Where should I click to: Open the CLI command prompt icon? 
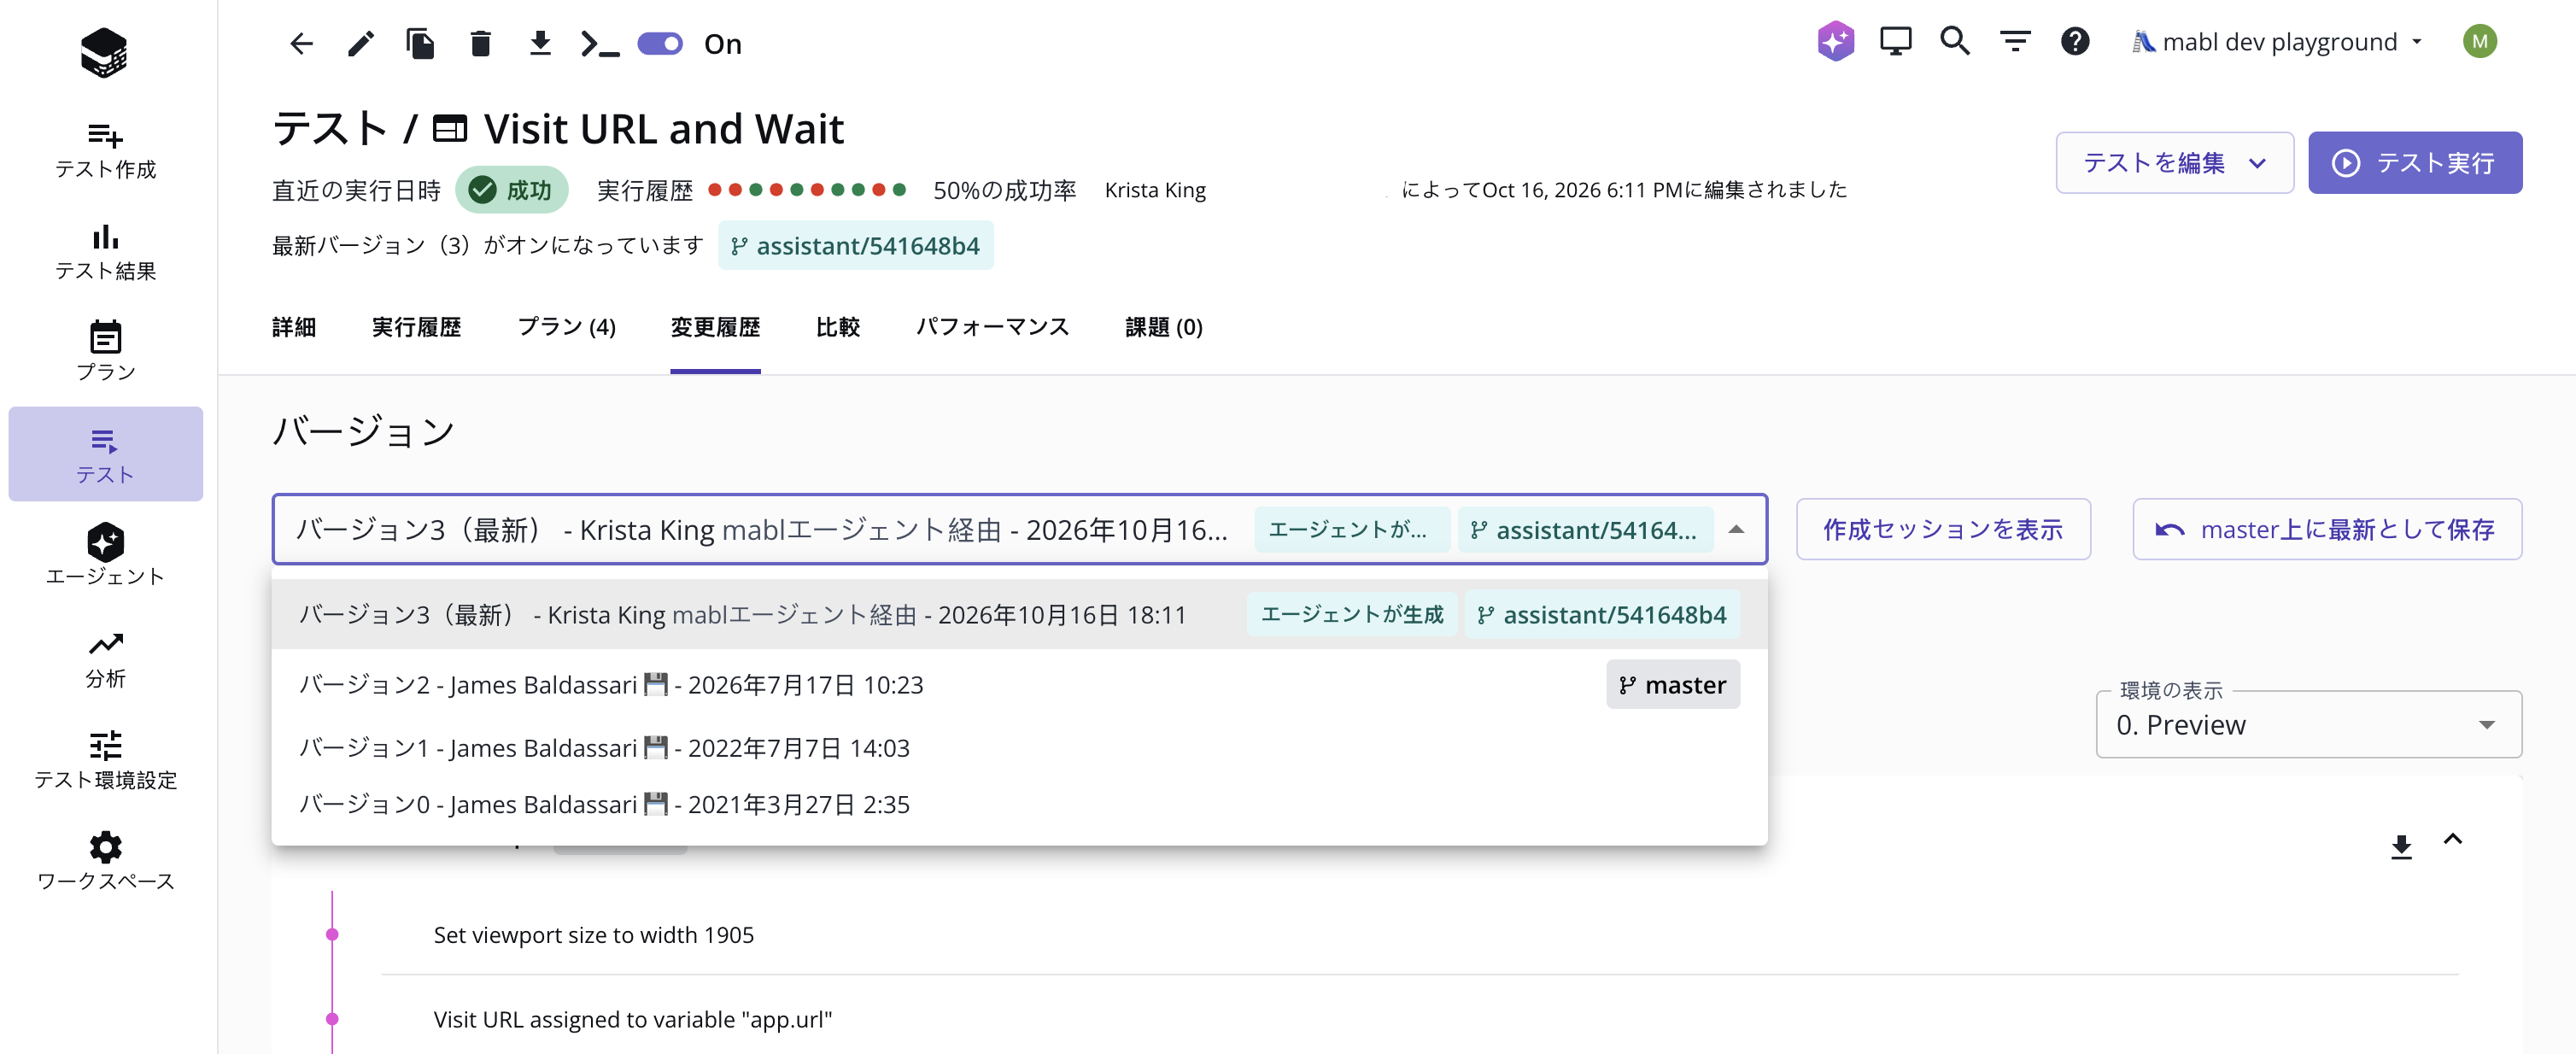tap(600, 44)
